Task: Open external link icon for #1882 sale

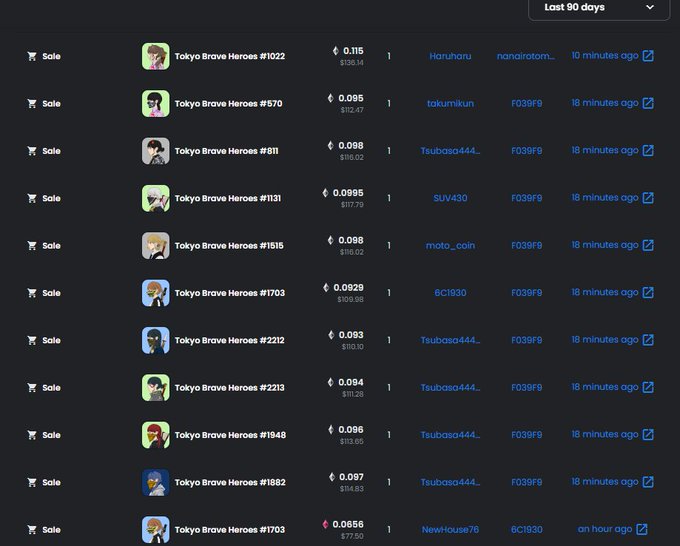Action: (648, 482)
